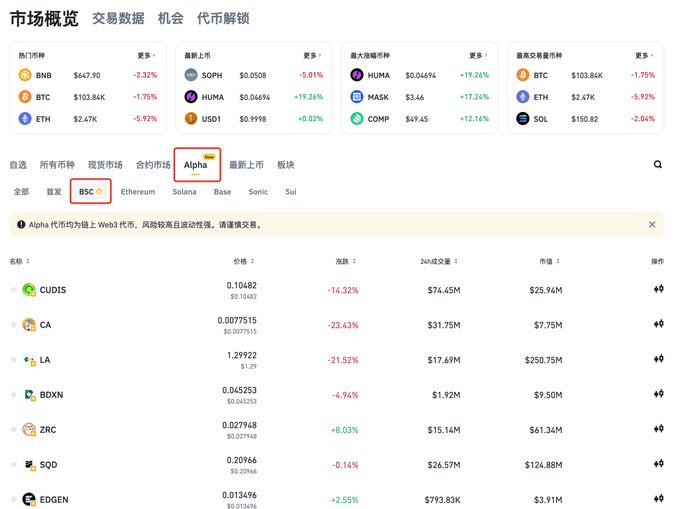Click the MASK icon in 最大涨幅币种

[x=357, y=97]
